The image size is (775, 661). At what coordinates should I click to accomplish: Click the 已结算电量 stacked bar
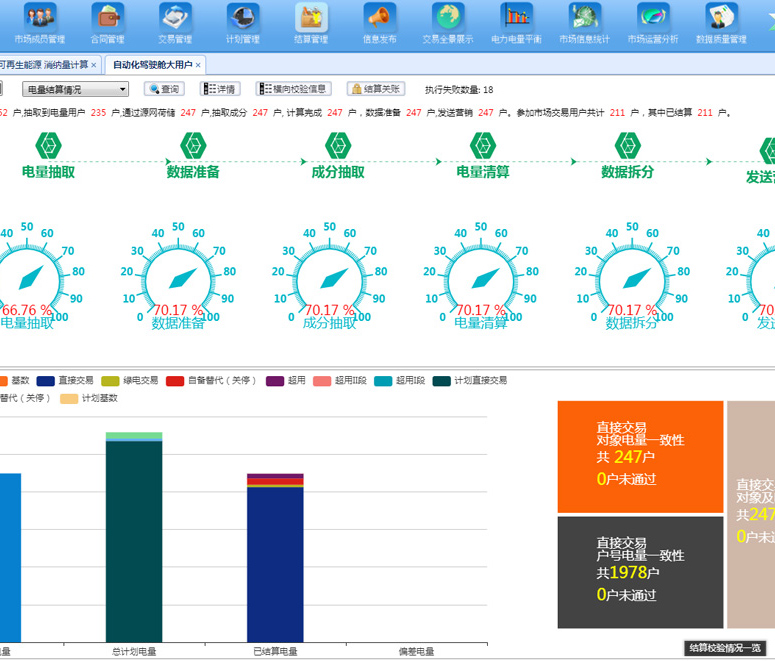point(275,558)
